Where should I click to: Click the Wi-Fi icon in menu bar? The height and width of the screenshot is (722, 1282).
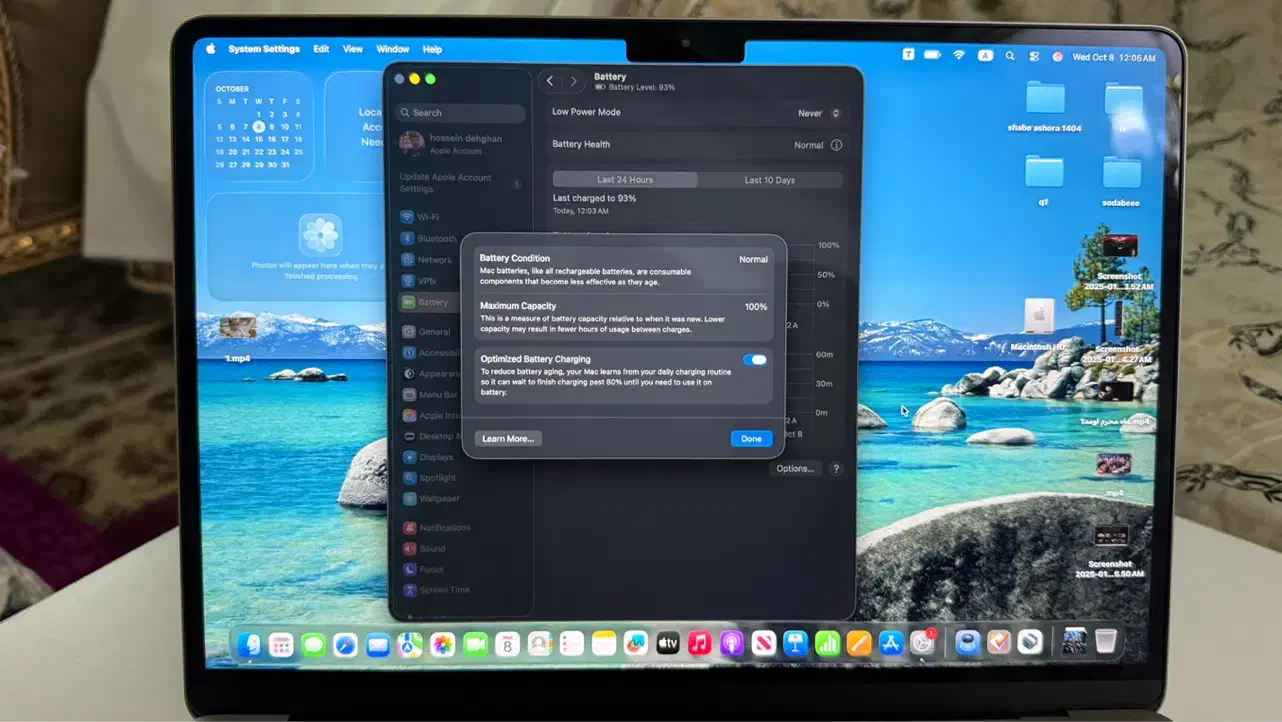pos(959,55)
